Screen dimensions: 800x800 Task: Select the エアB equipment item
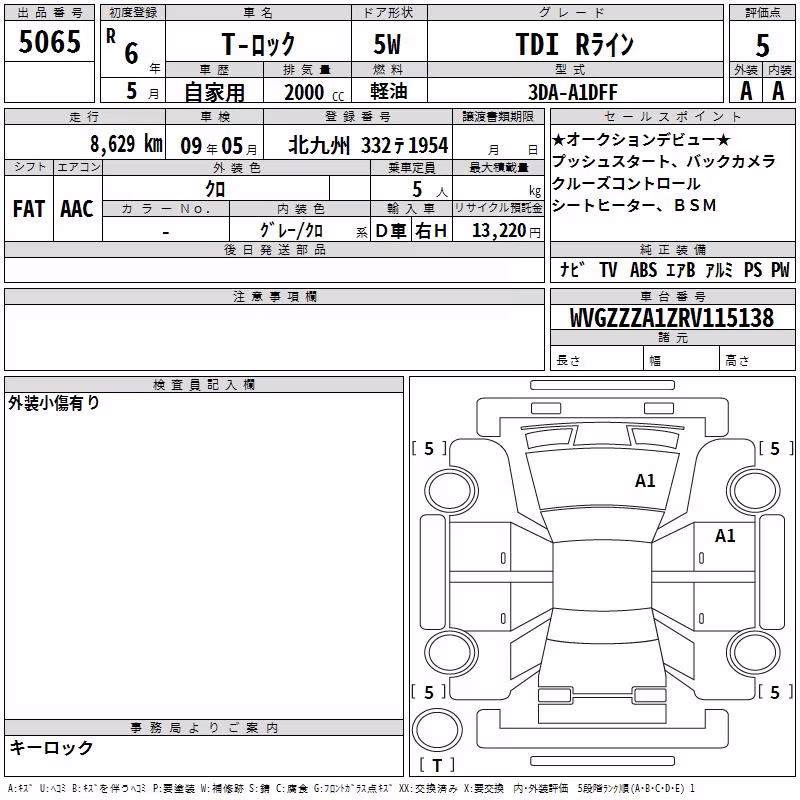pos(681,269)
